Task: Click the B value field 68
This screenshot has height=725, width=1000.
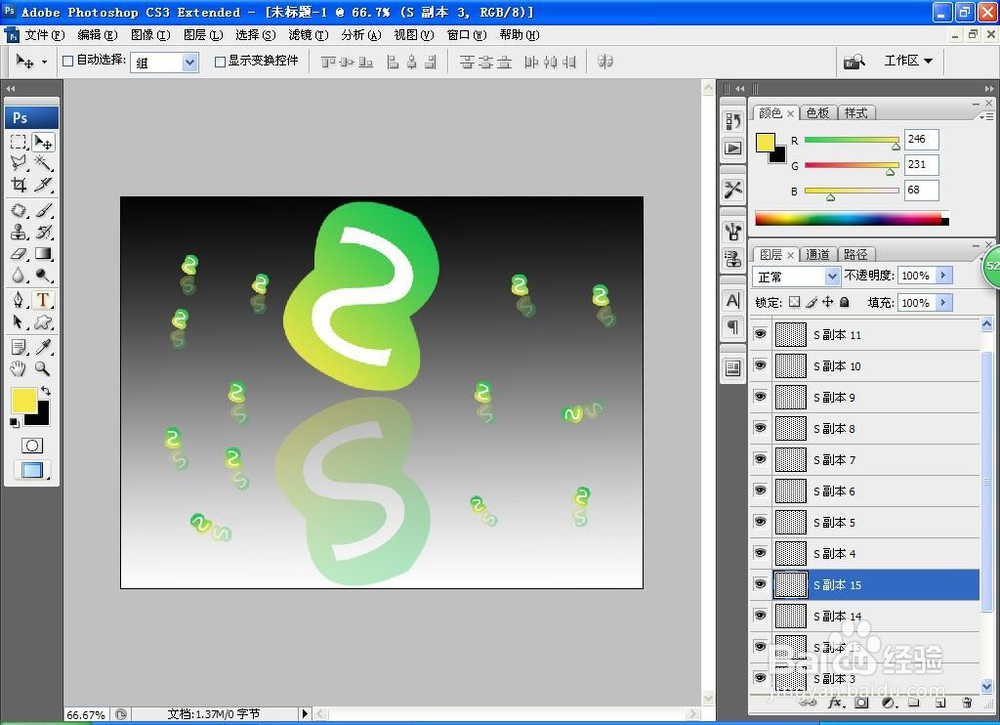Action: click(921, 190)
